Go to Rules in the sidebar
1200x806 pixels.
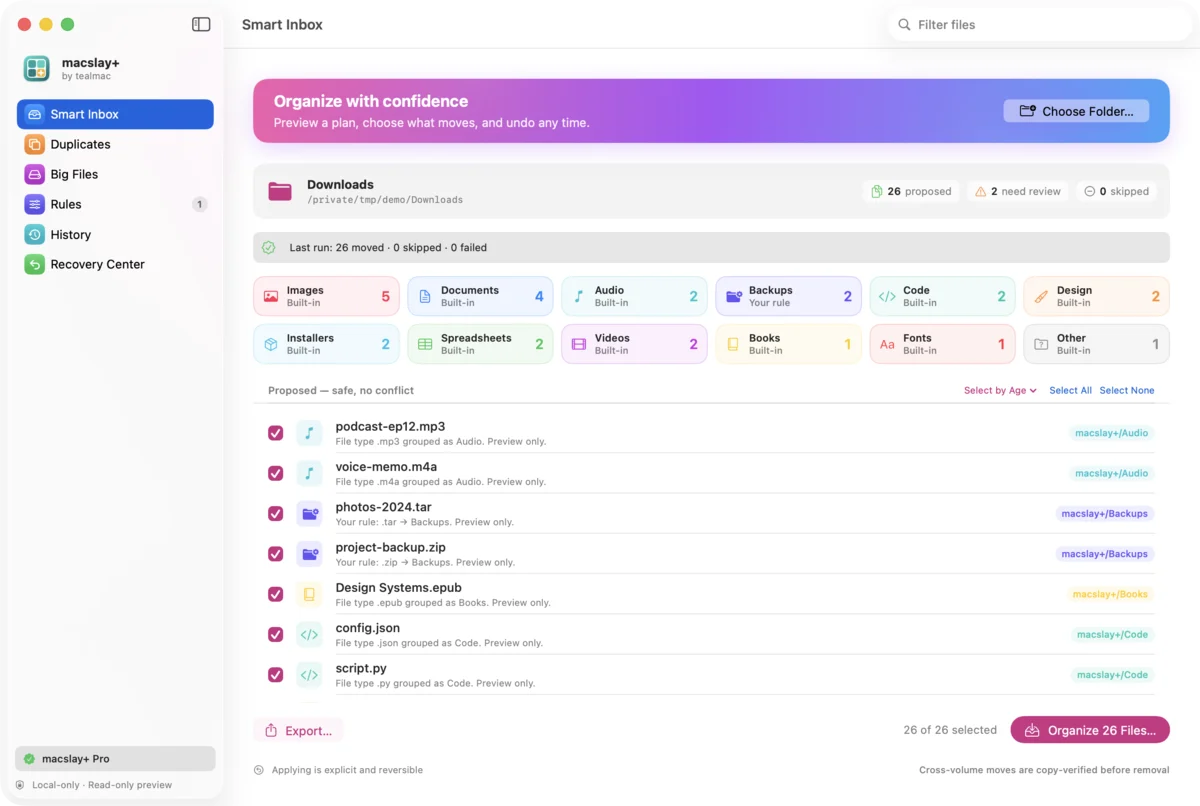pos(115,204)
